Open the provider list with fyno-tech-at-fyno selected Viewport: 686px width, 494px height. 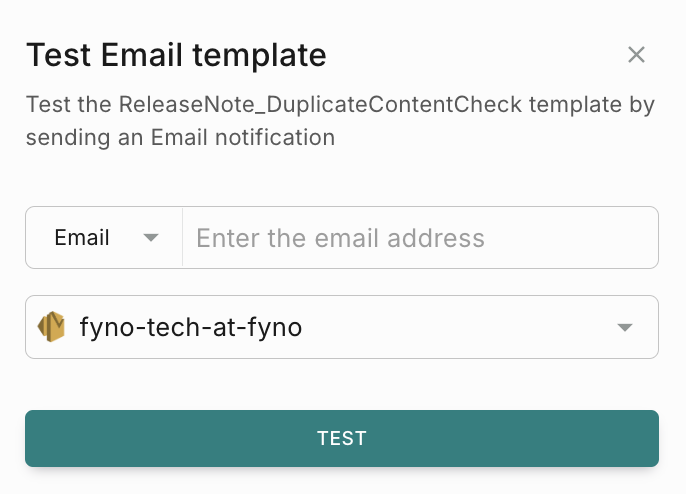click(342, 327)
